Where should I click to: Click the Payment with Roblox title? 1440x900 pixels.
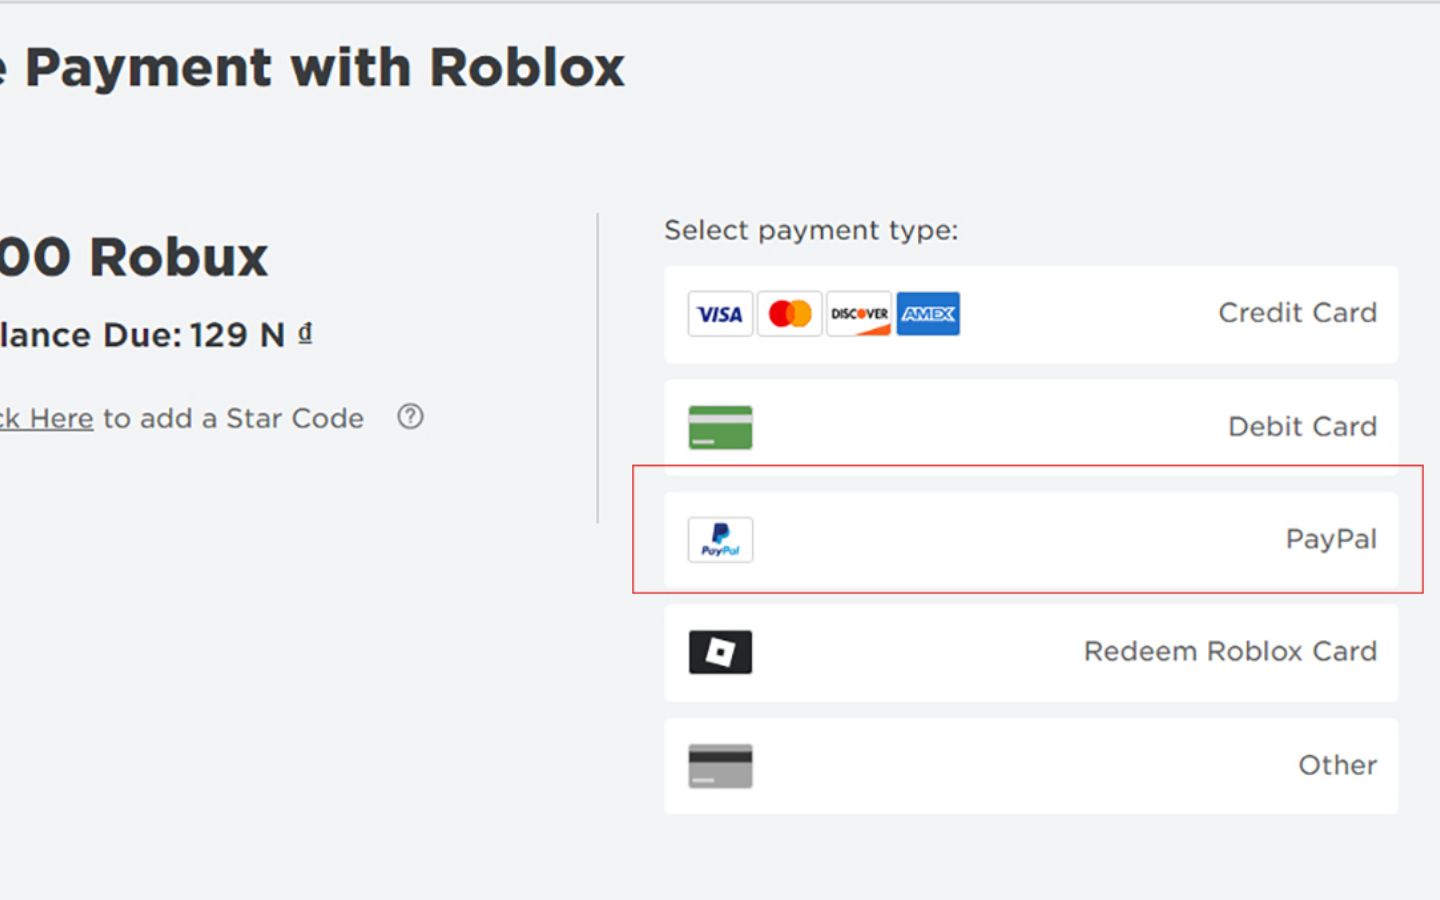click(x=312, y=67)
